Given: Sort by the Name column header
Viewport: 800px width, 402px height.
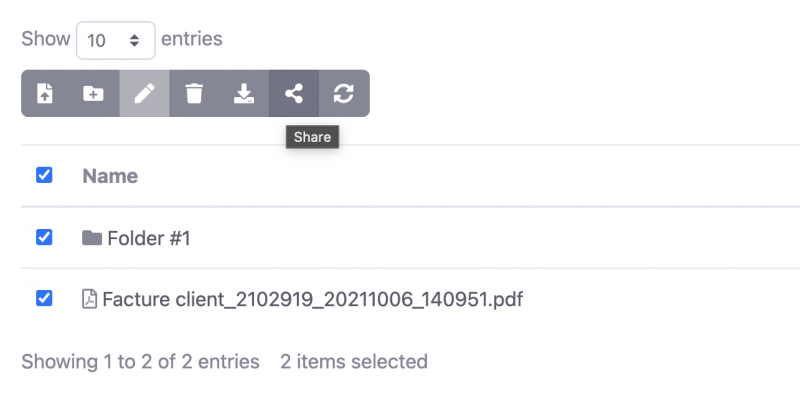Looking at the screenshot, I should coord(110,176).
